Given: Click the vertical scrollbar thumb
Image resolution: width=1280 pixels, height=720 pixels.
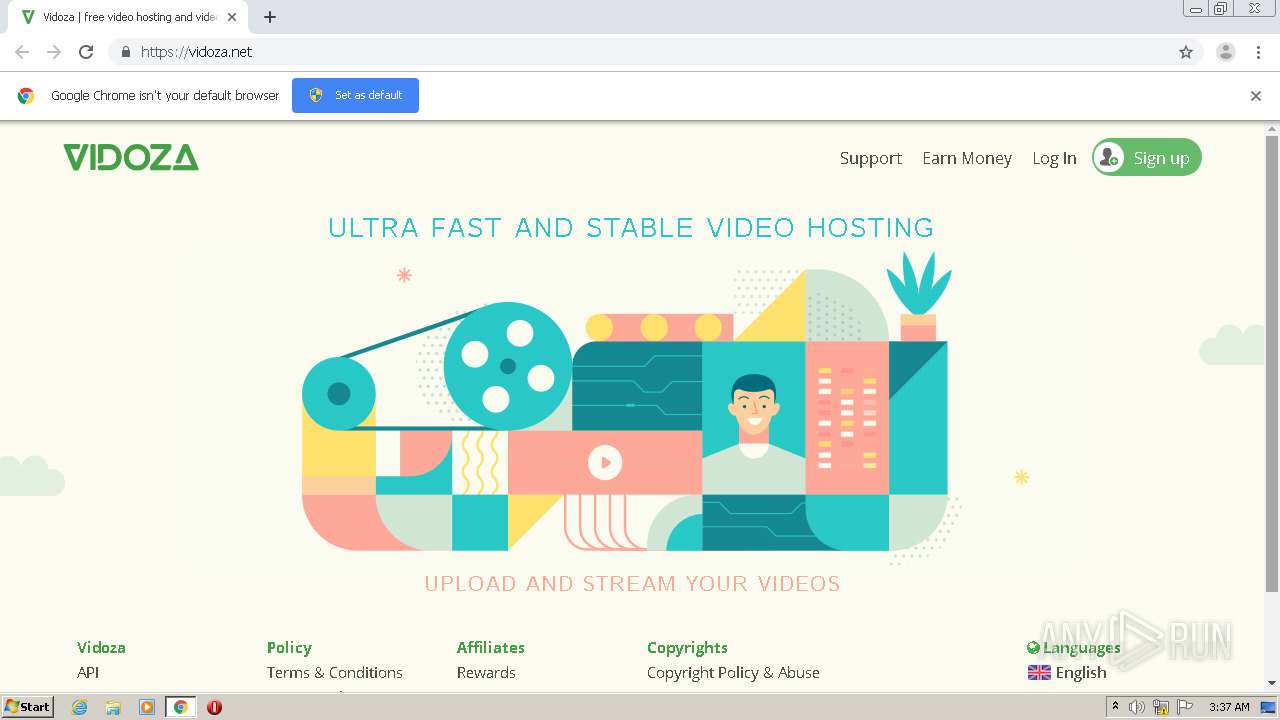Looking at the screenshot, I should pos(1272,364).
